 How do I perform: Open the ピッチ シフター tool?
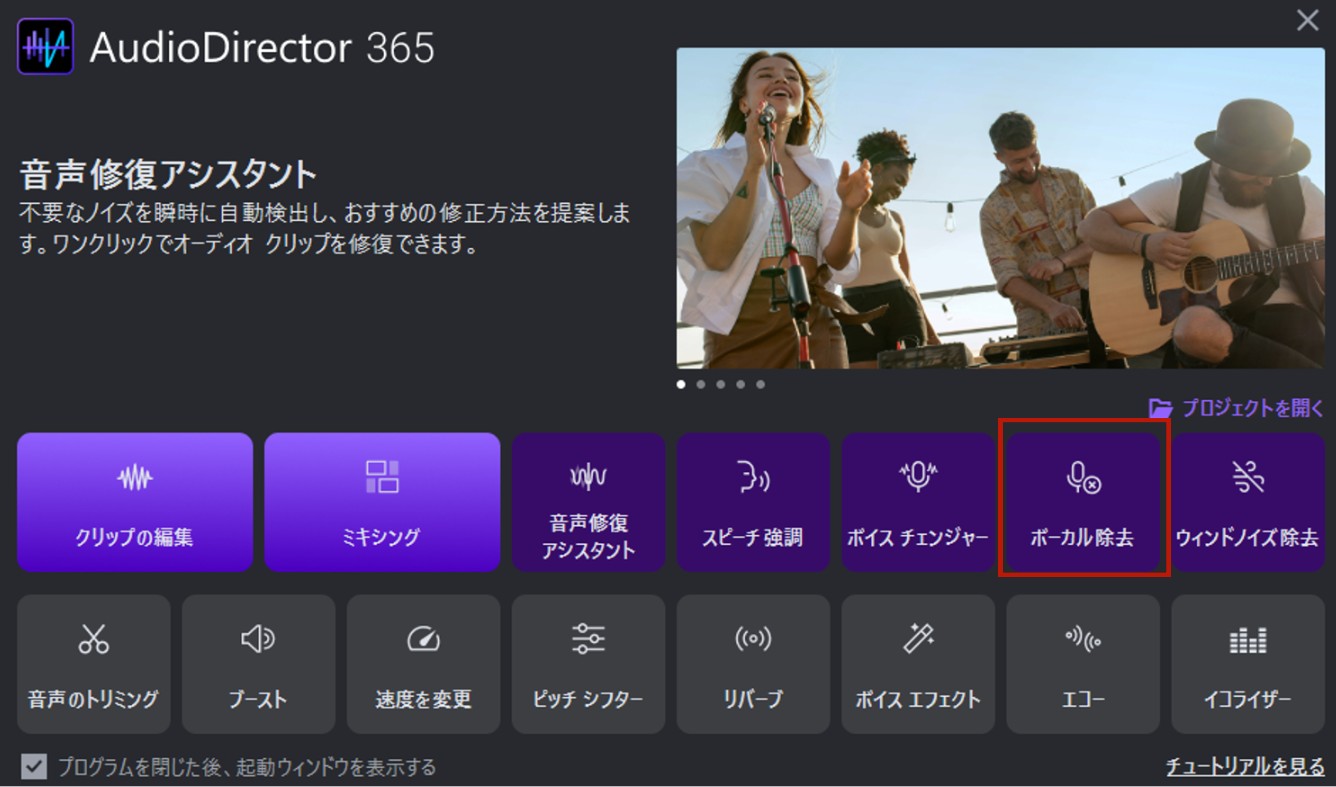[x=588, y=664]
